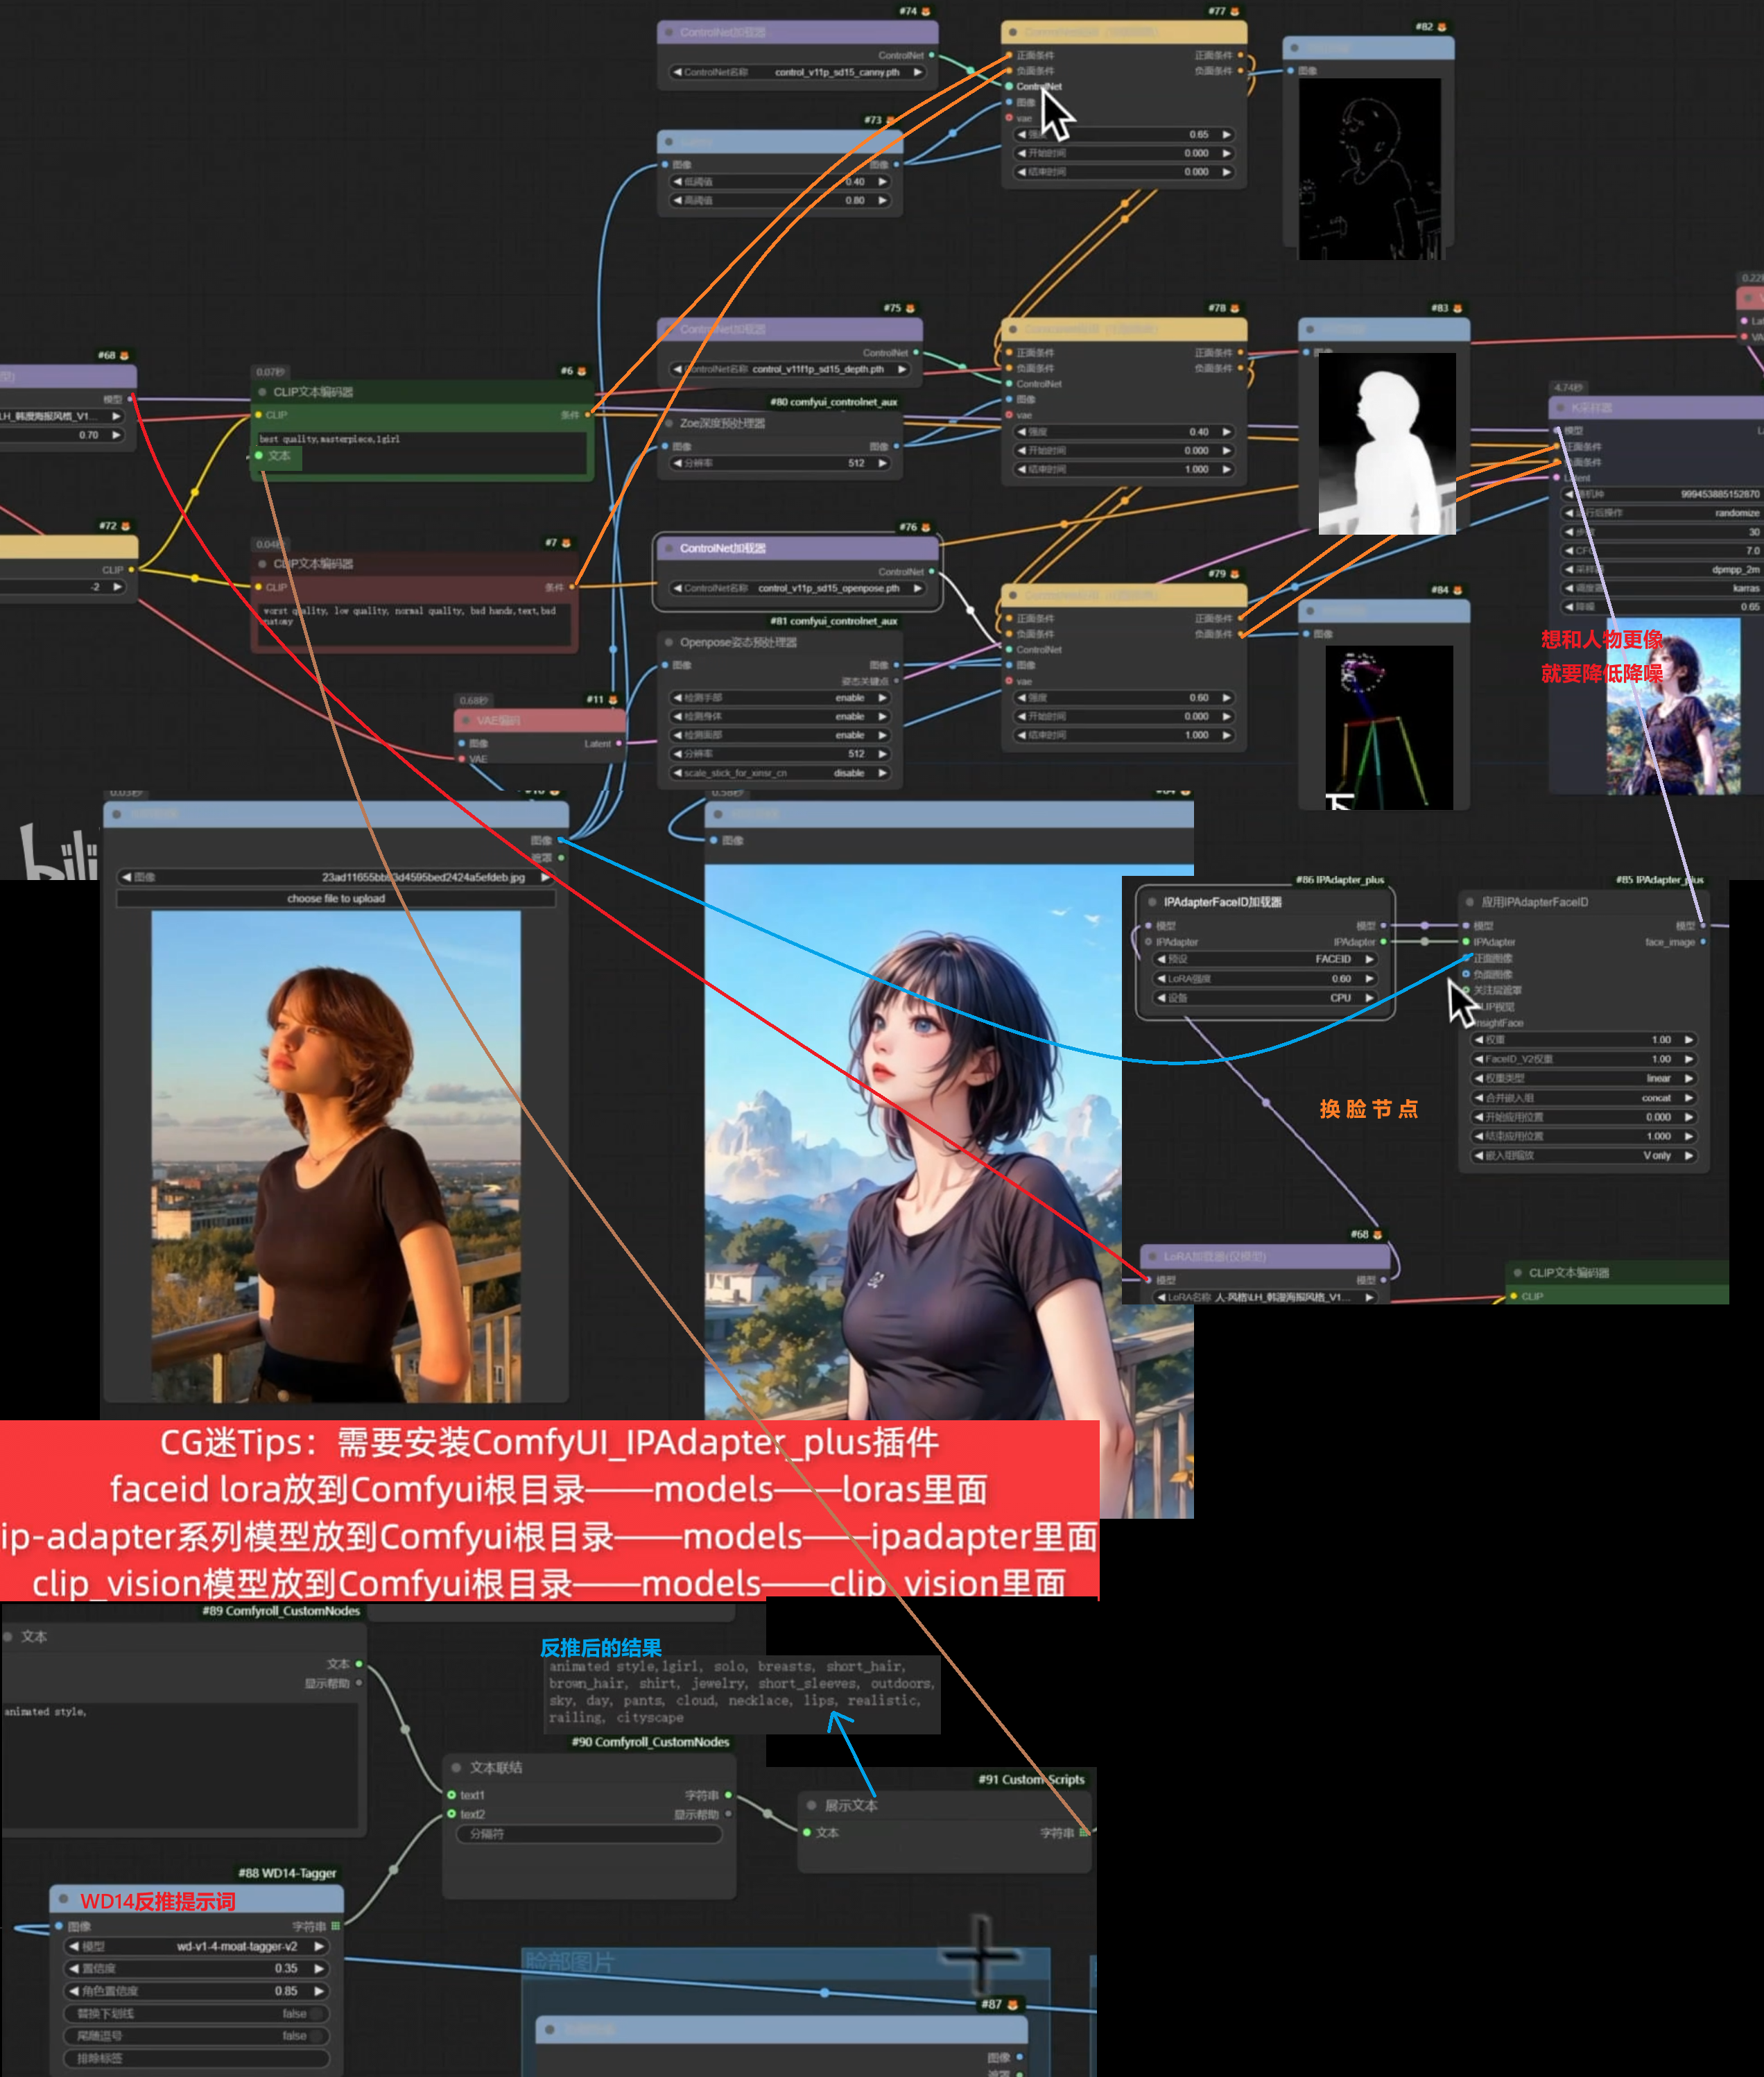Click the Zoe深度预处理器 node collapse dot
The width and height of the screenshot is (1764, 2077).
tap(669, 423)
